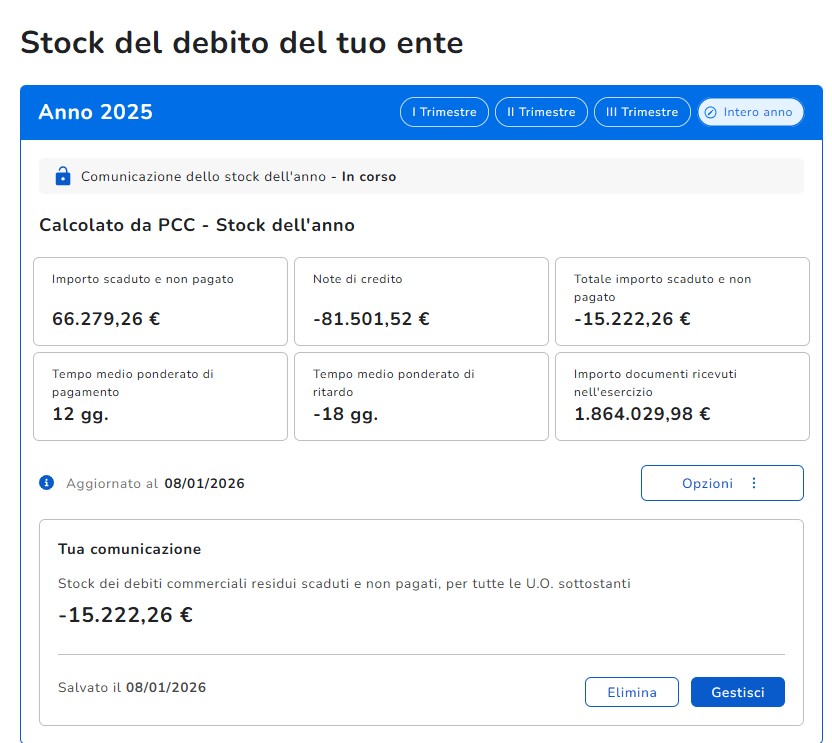Image resolution: width=832 pixels, height=743 pixels.
Task: Click Totale importo scaduto e non pagato card
Action: pyautogui.click(x=682, y=301)
